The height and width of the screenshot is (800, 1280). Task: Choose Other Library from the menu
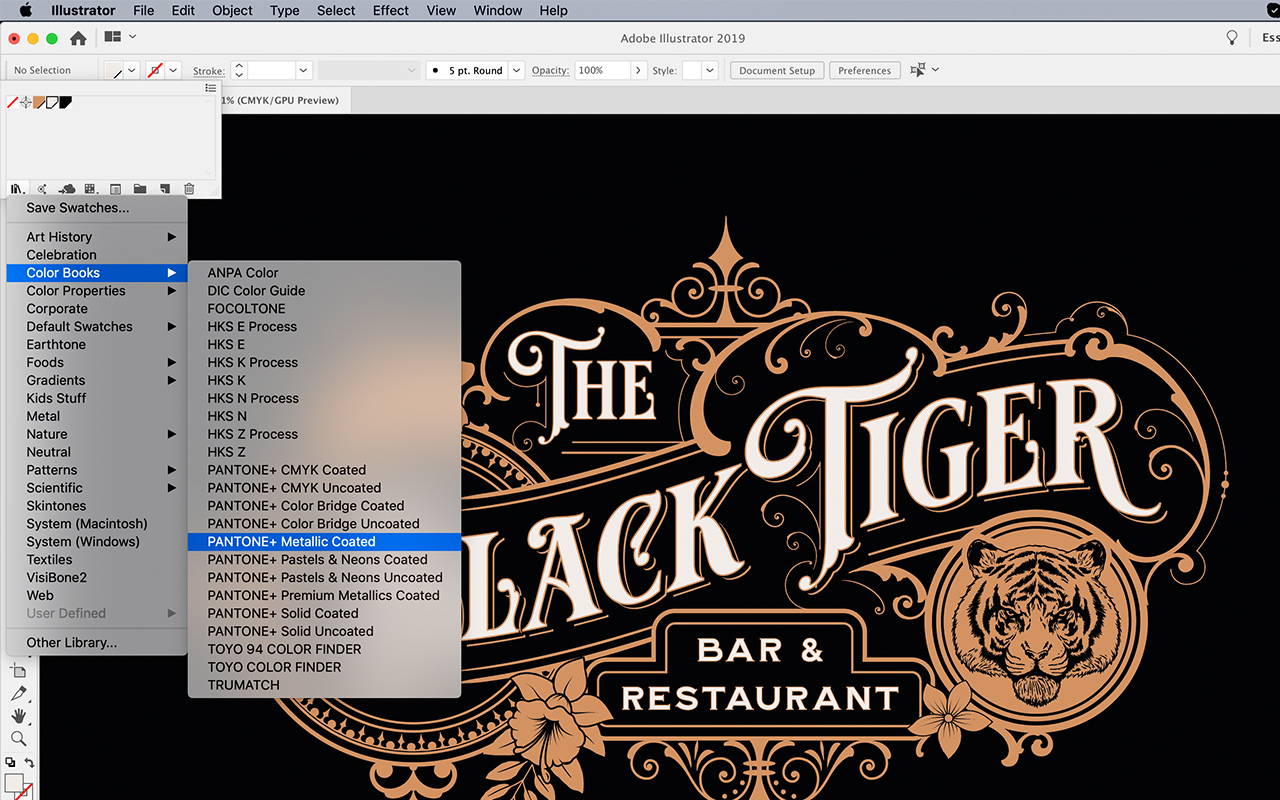click(96, 643)
